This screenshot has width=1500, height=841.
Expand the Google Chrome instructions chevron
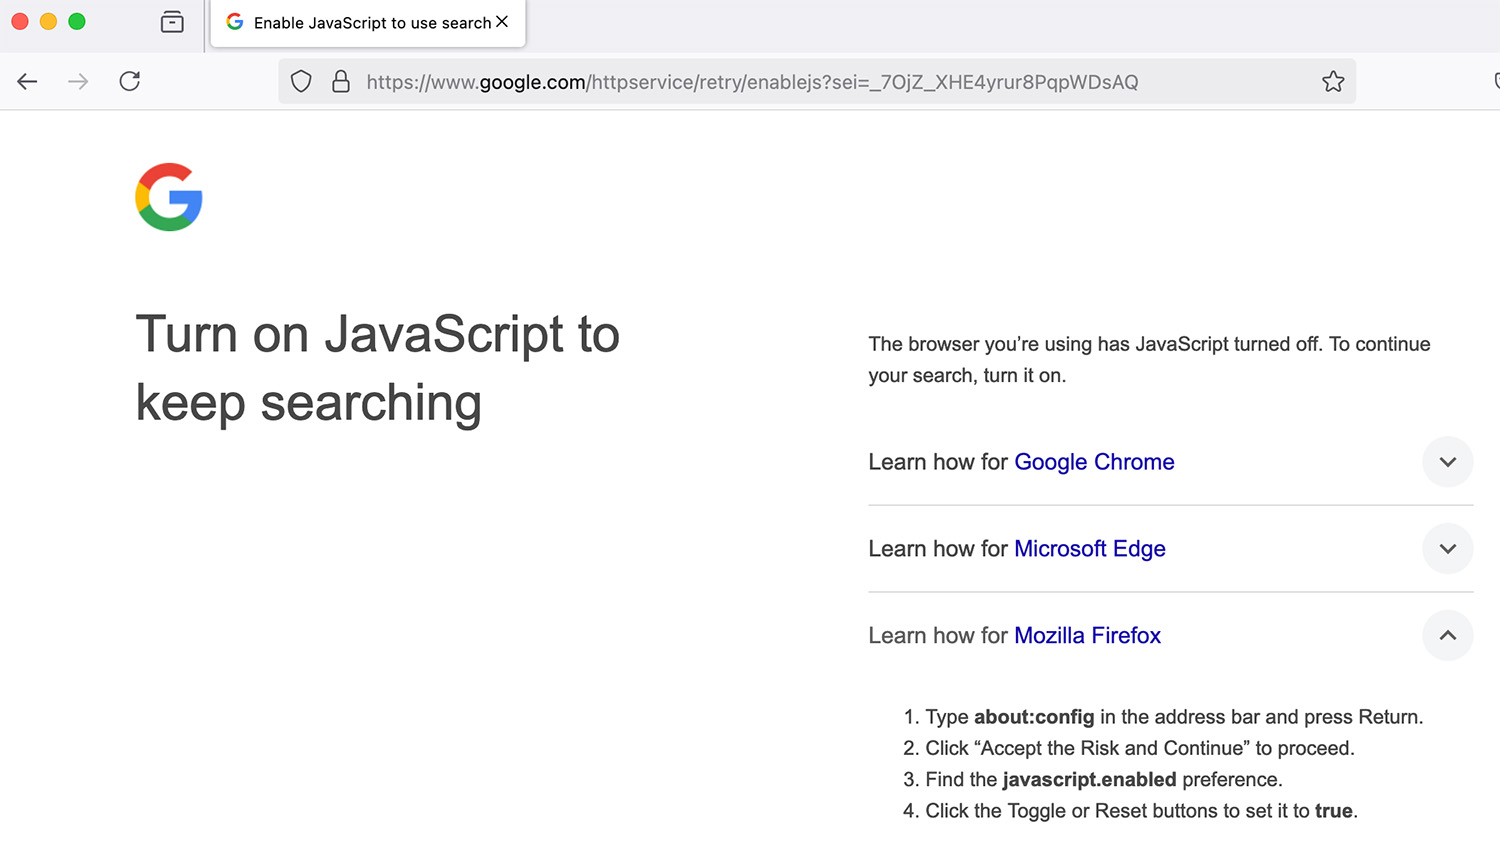point(1447,462)
